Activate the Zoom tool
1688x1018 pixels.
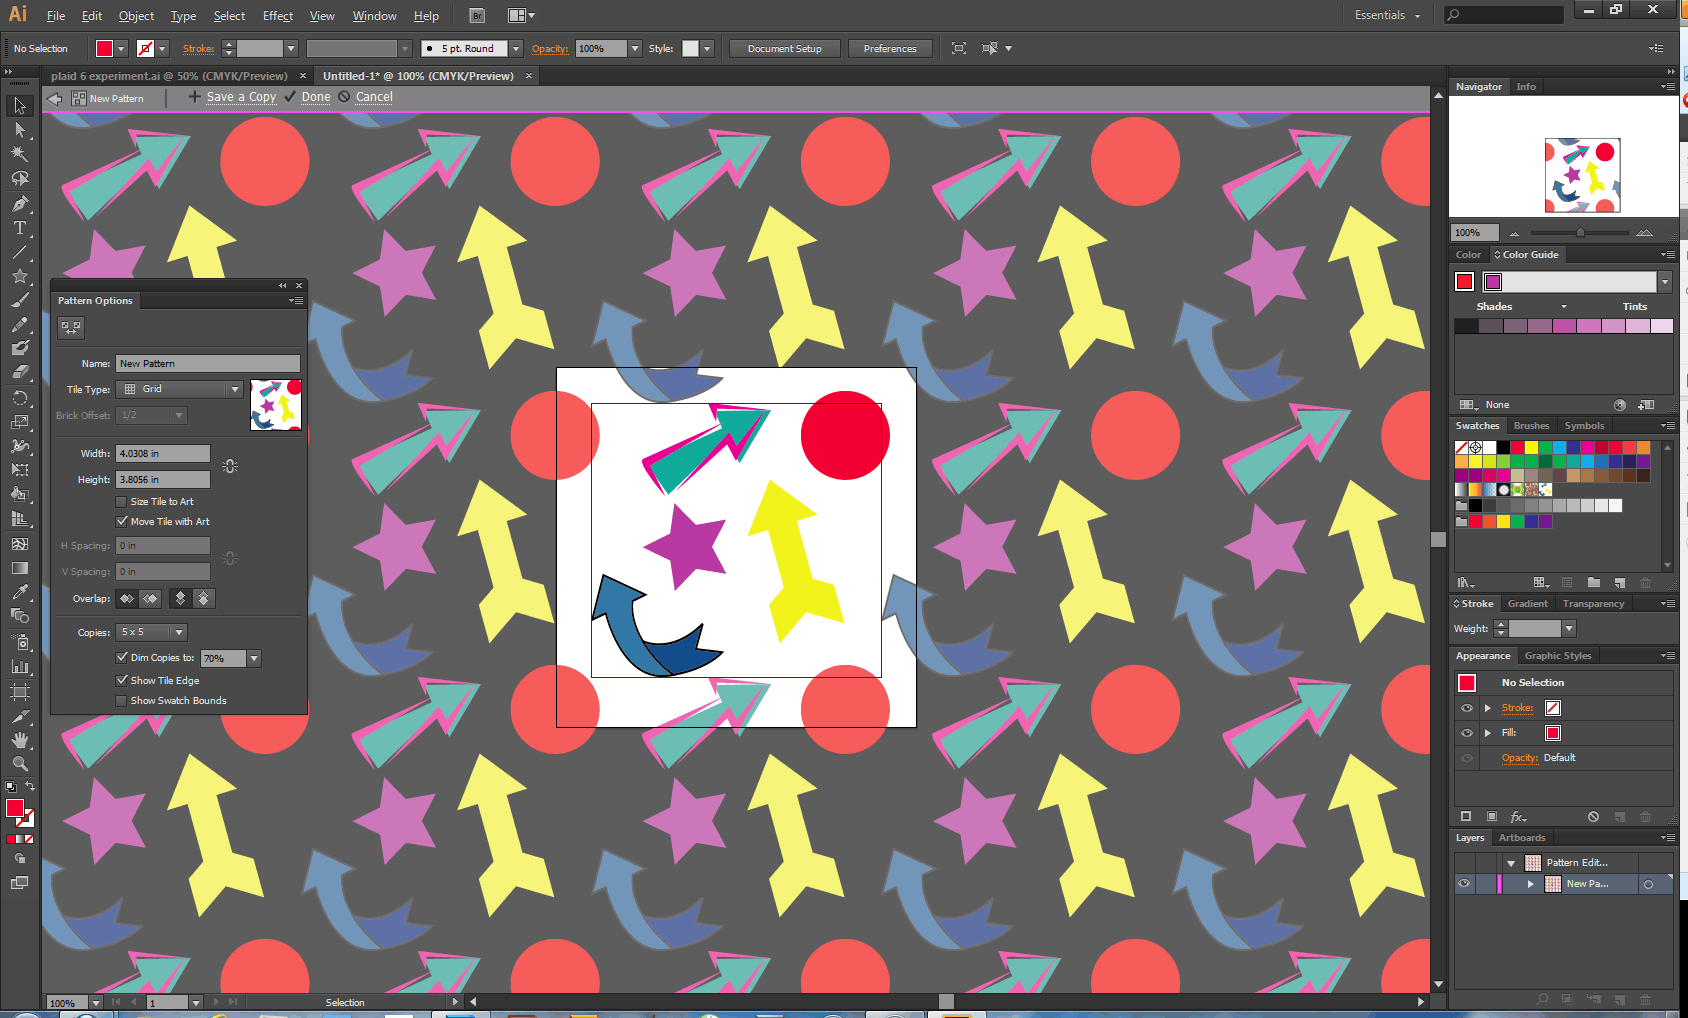coord(19,764)
